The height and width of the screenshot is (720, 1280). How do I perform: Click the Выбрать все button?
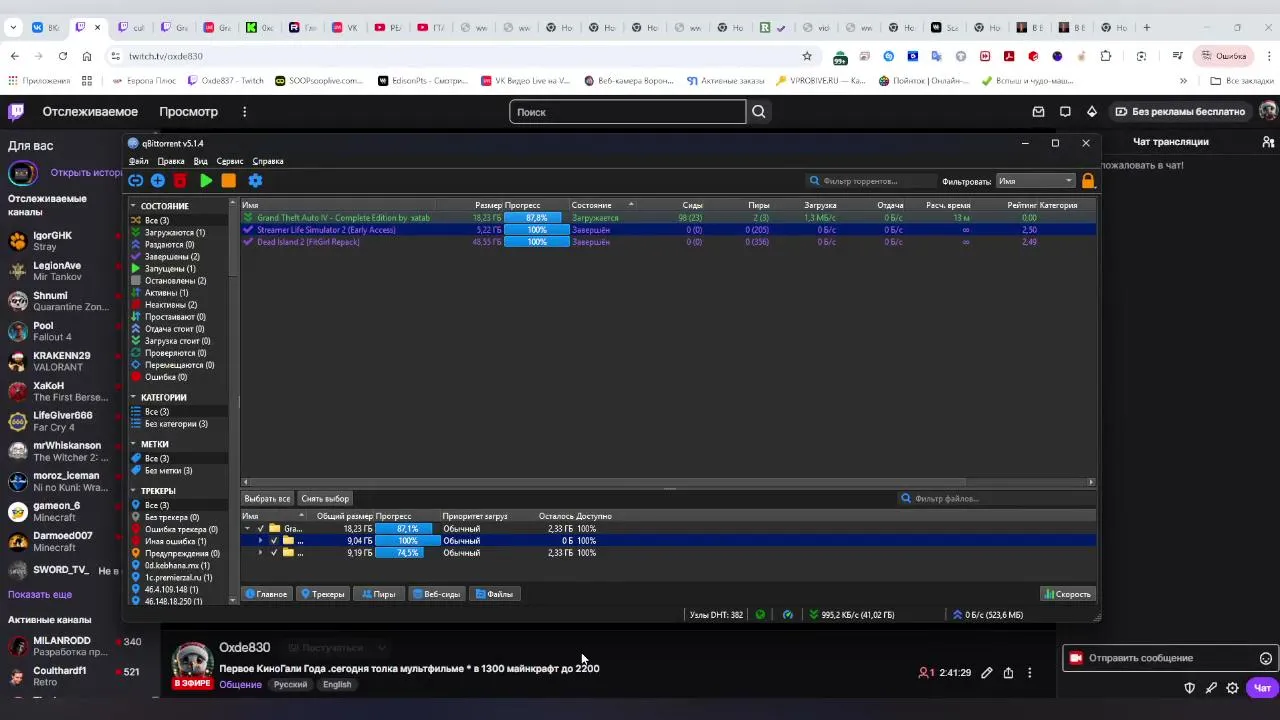267,499
